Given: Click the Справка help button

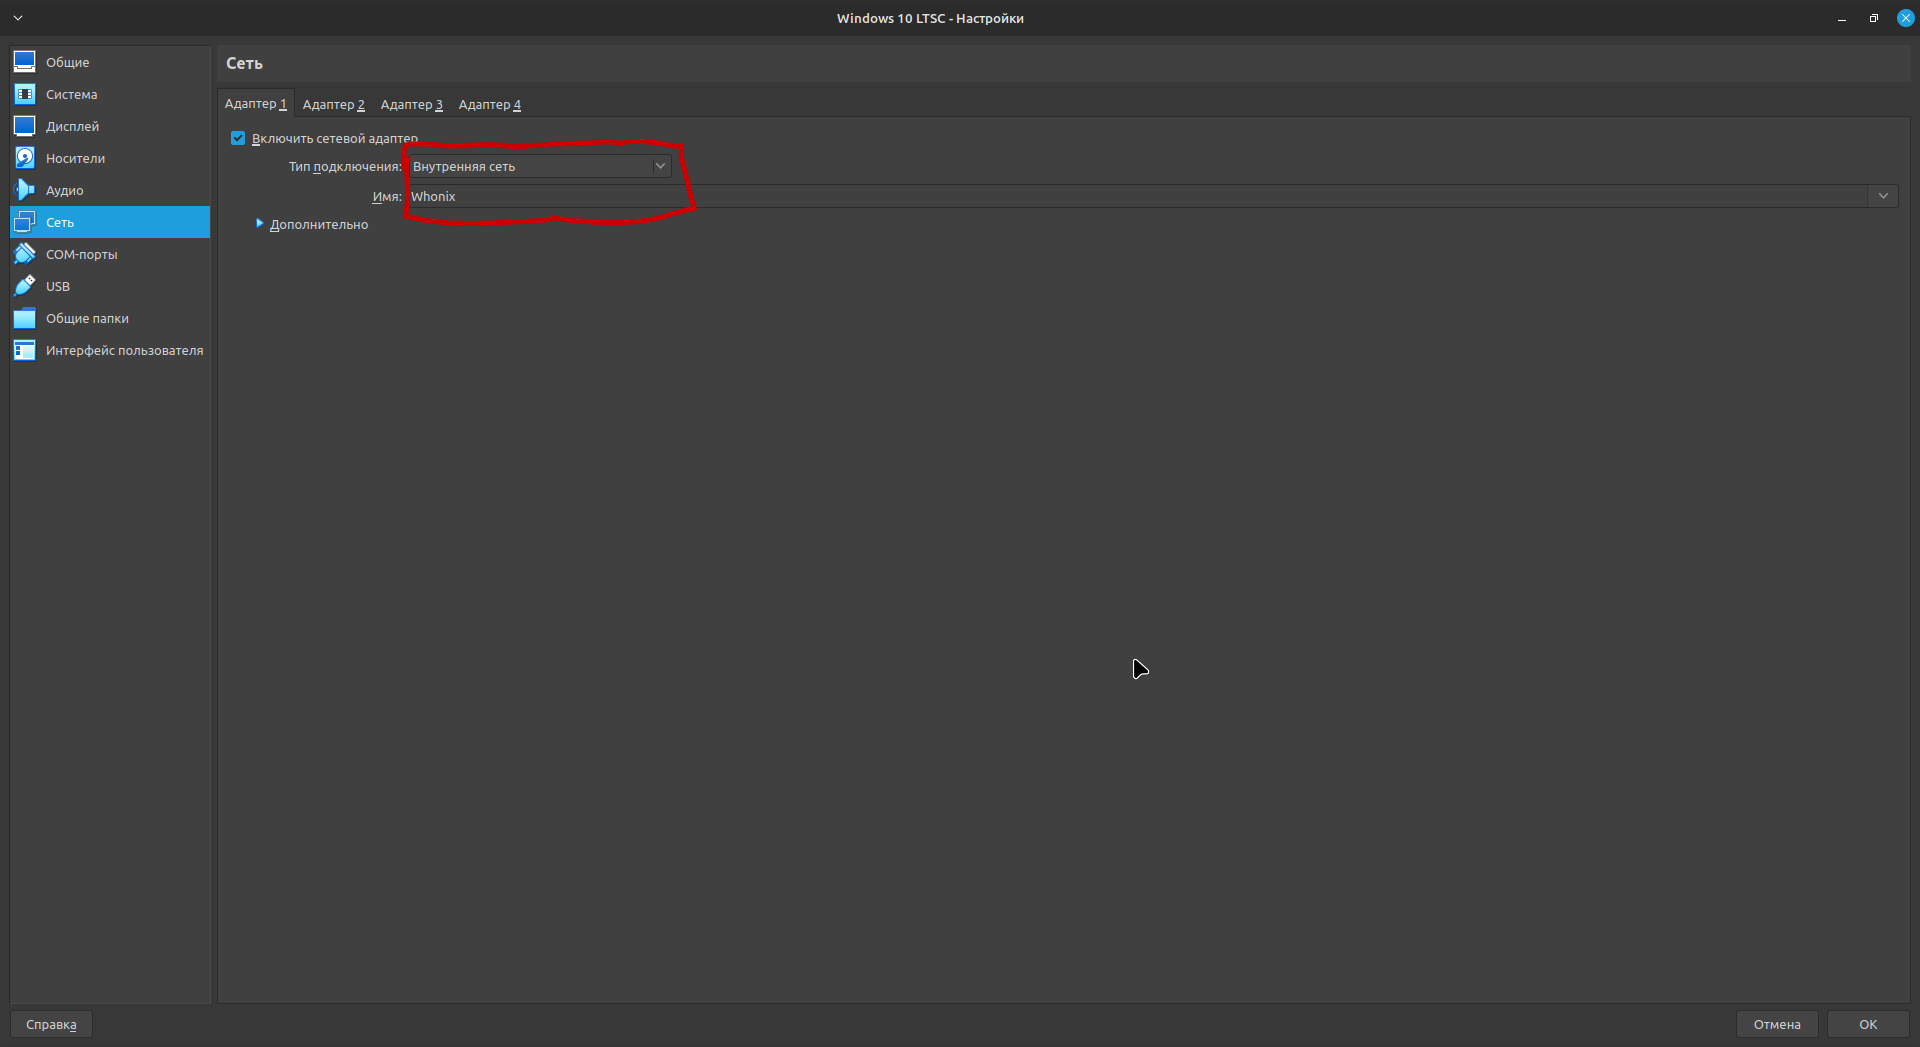Looking at the screenshot, I should click(51, 1024).
